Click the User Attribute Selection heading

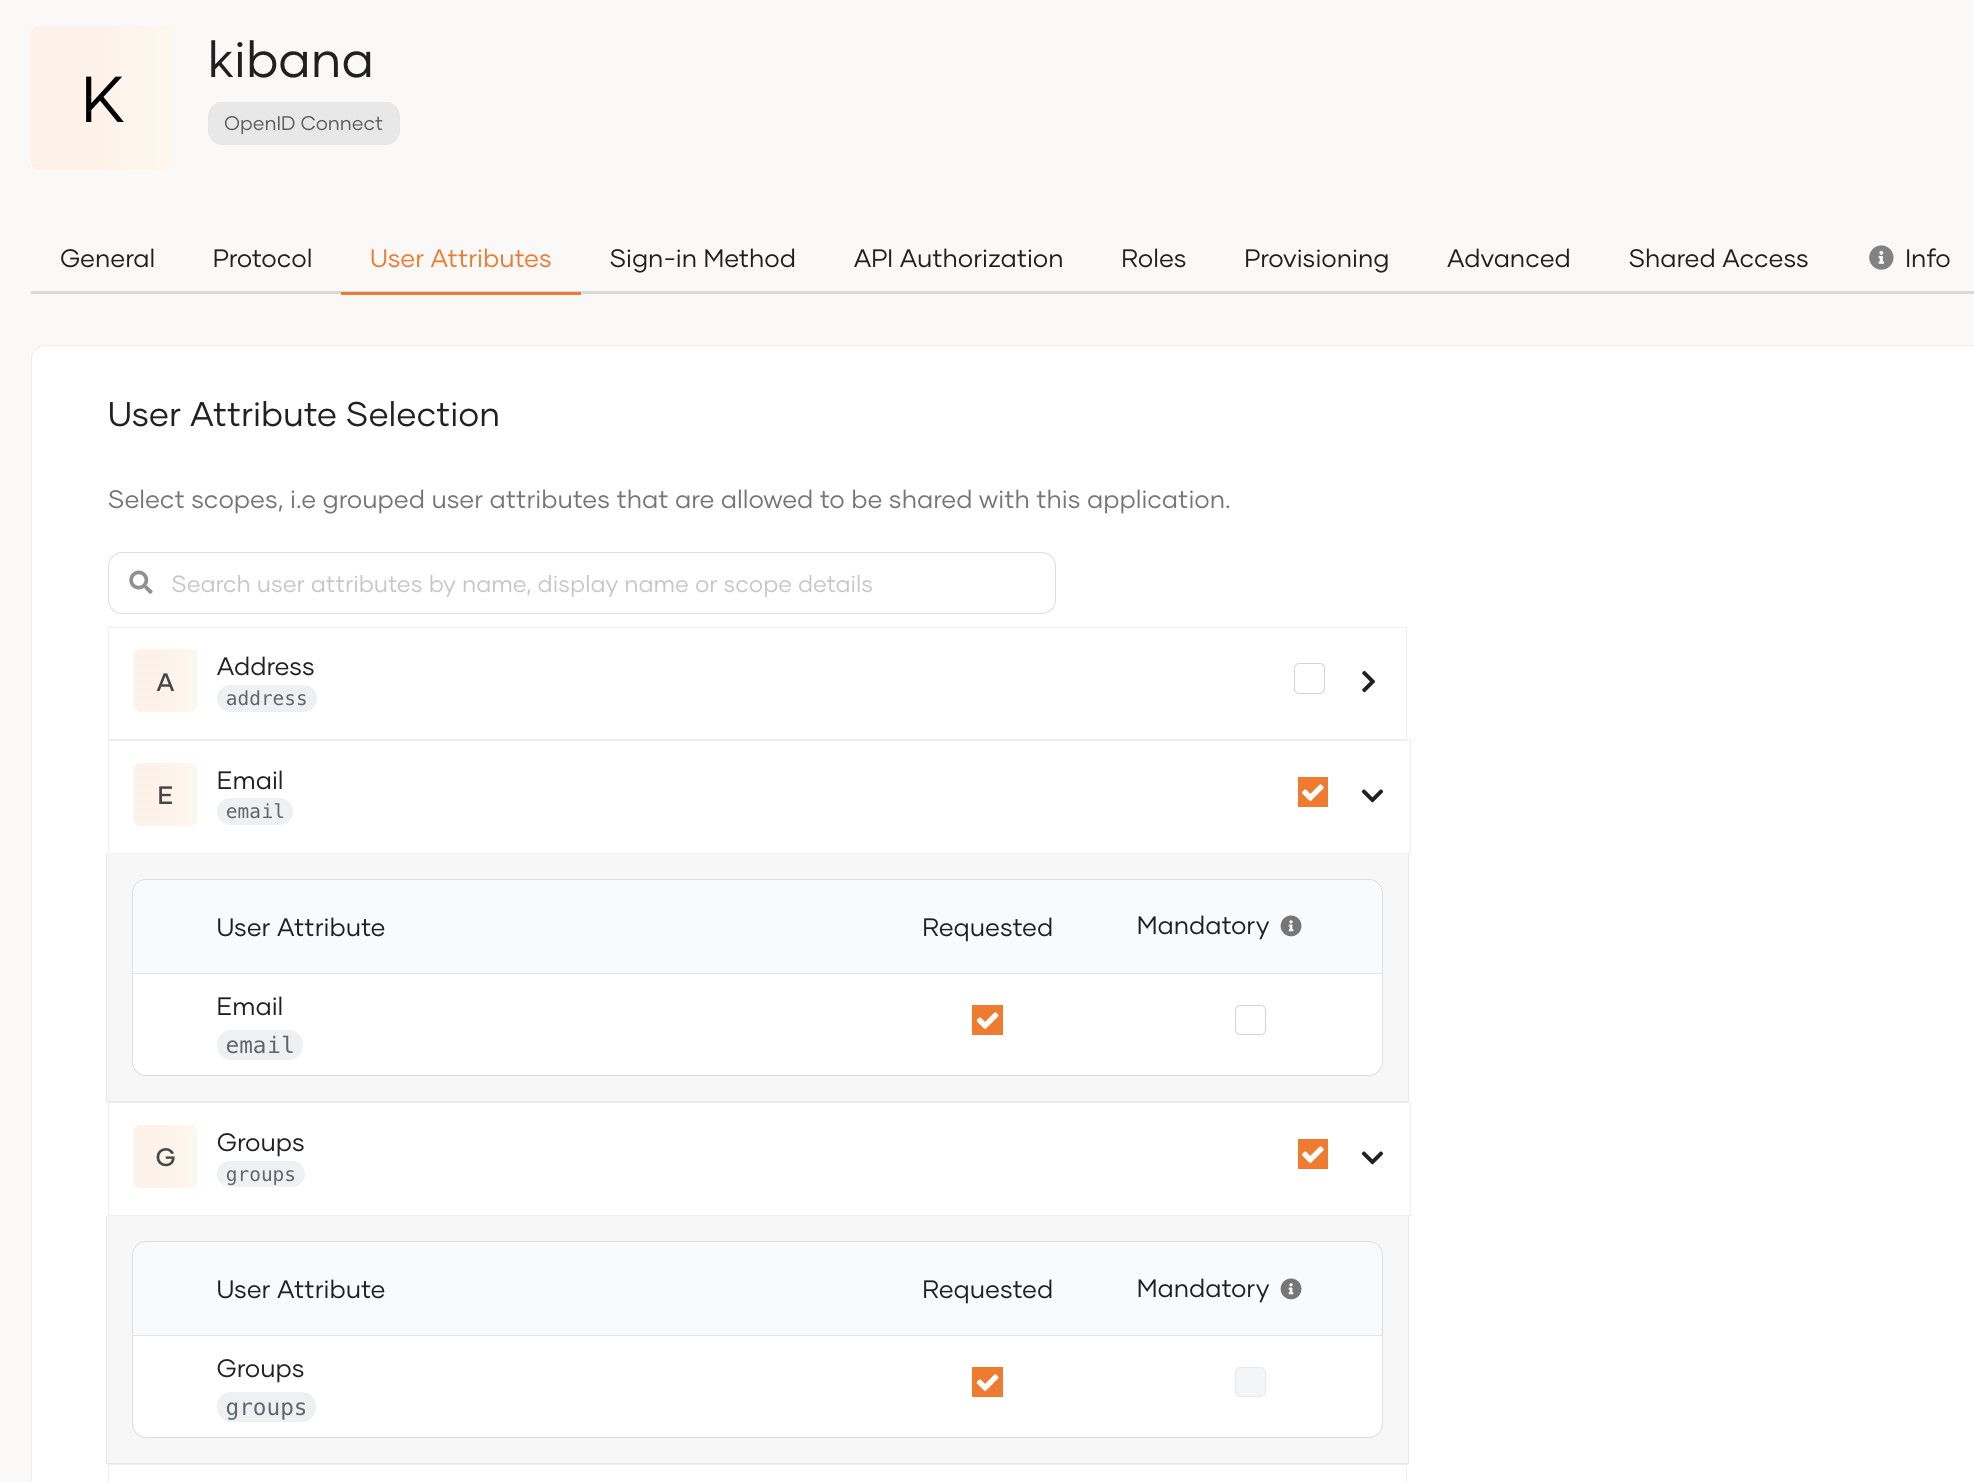tap(303, 414)
